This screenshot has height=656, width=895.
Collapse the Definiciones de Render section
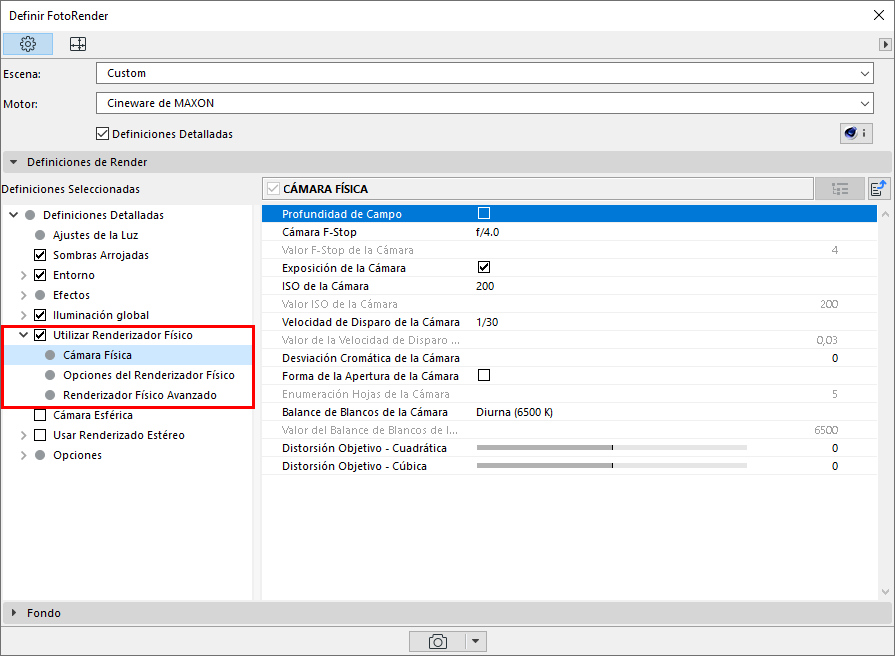[14, 162]
